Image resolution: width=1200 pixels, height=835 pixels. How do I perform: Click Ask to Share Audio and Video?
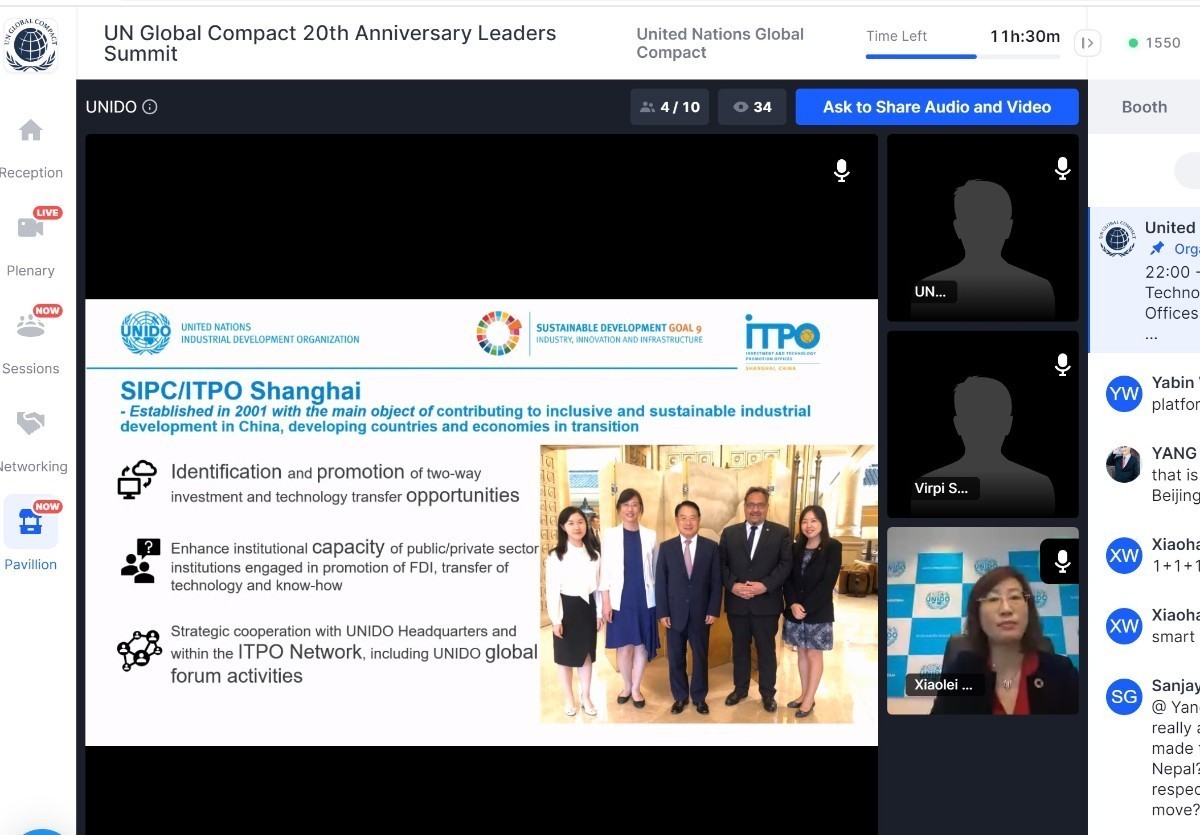click(937, 107)
